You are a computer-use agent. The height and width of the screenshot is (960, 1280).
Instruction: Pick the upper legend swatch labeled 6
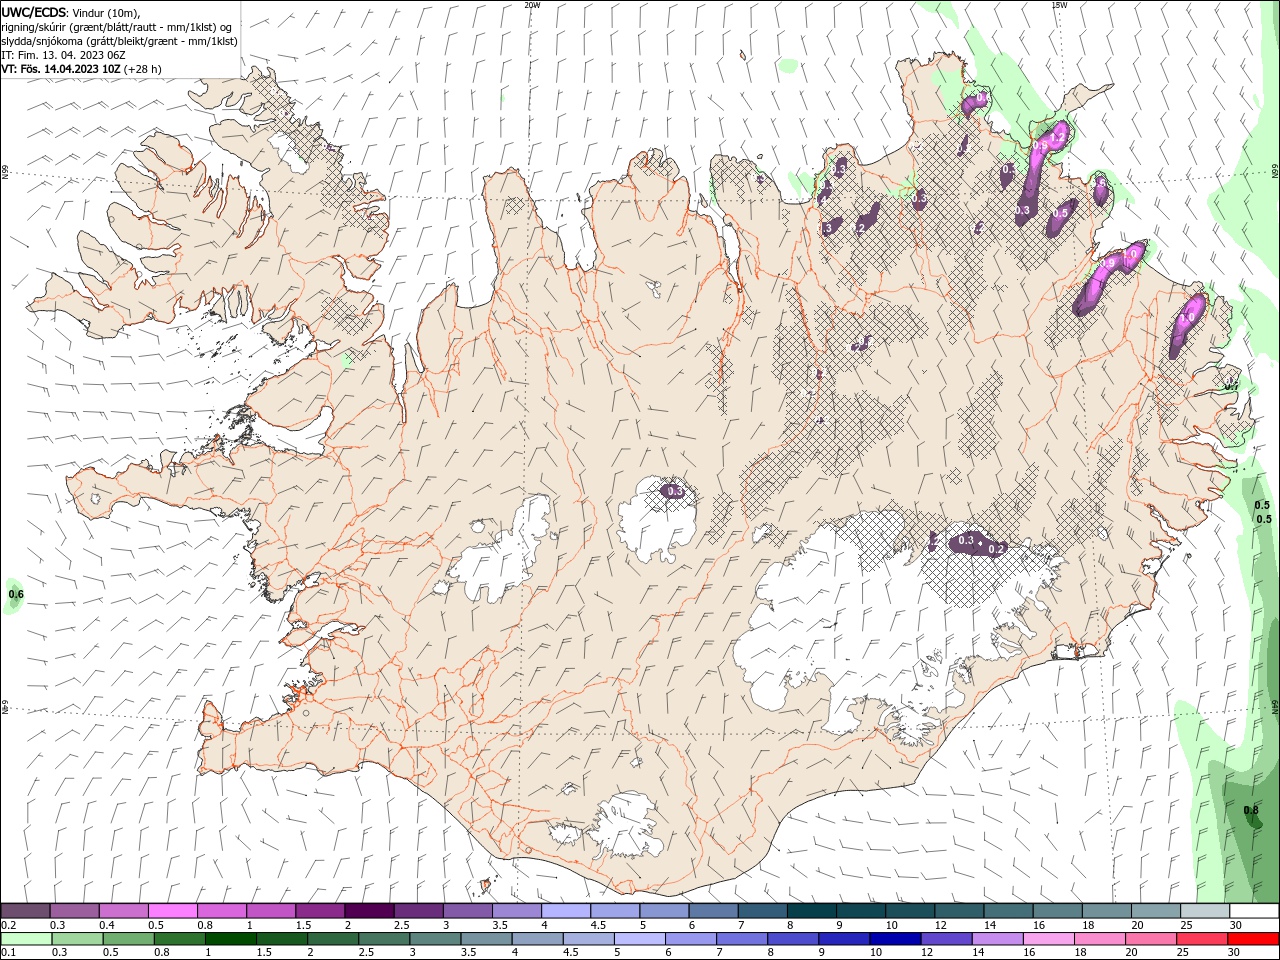[713, 910]
